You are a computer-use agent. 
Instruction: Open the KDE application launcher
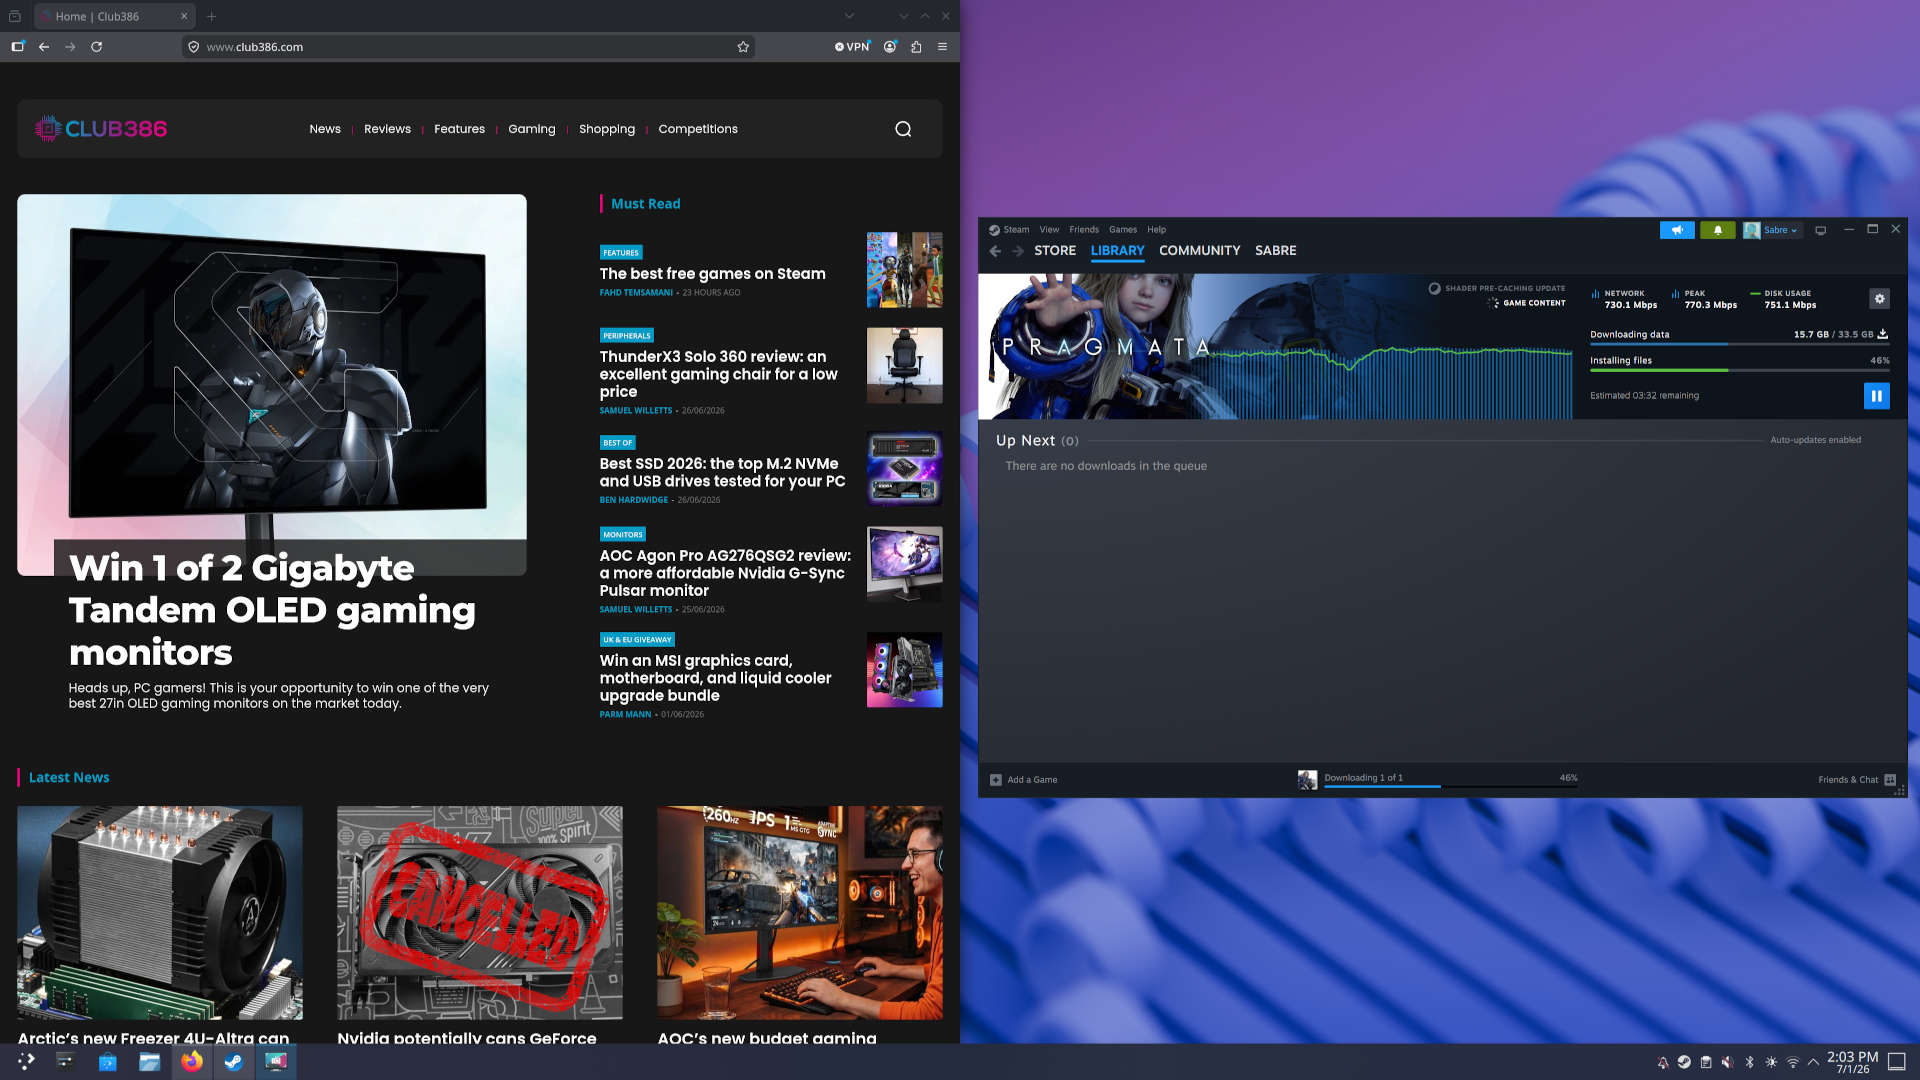tap(26, 1061)
